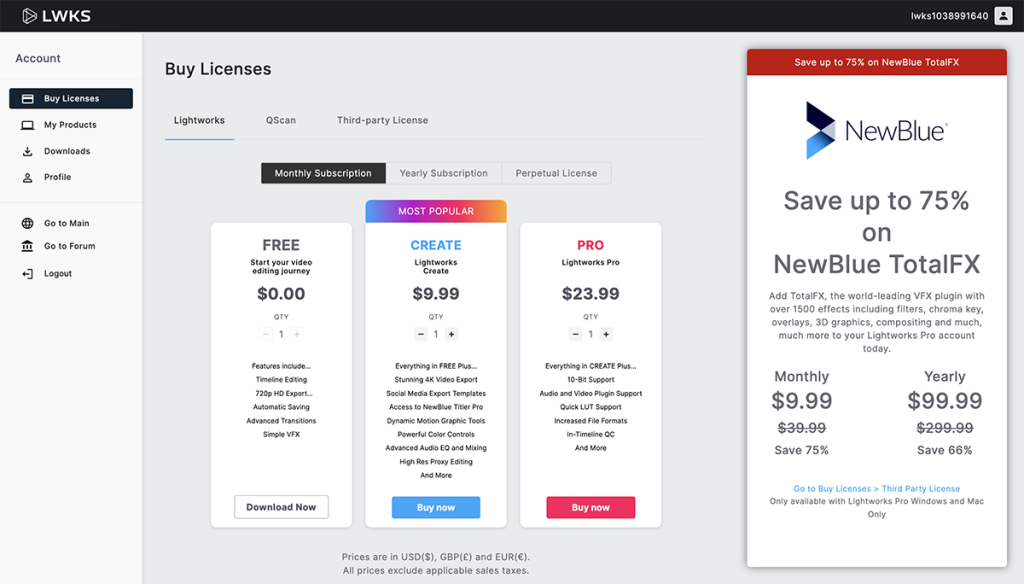Open the user account icon top right
The height and width of the screenshot is (584, 1024).
click(1001, 15)
